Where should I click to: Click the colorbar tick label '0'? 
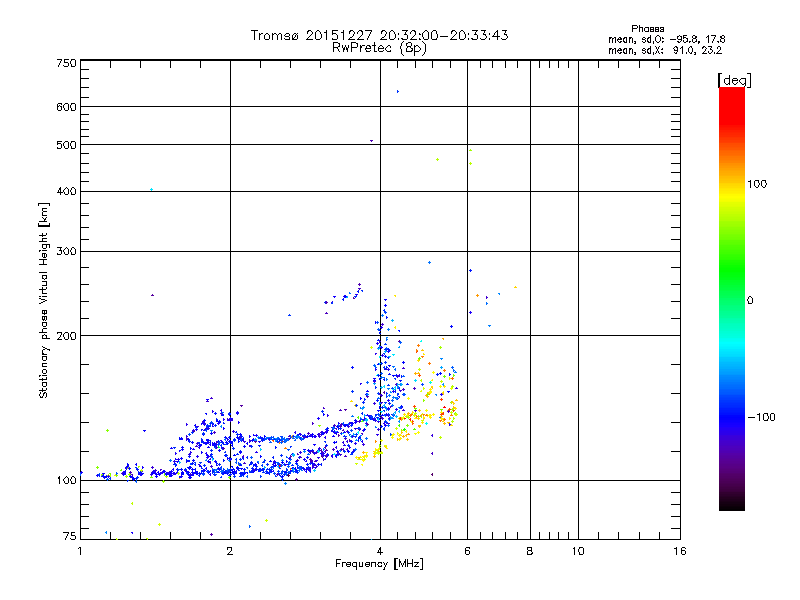[750, 301]
